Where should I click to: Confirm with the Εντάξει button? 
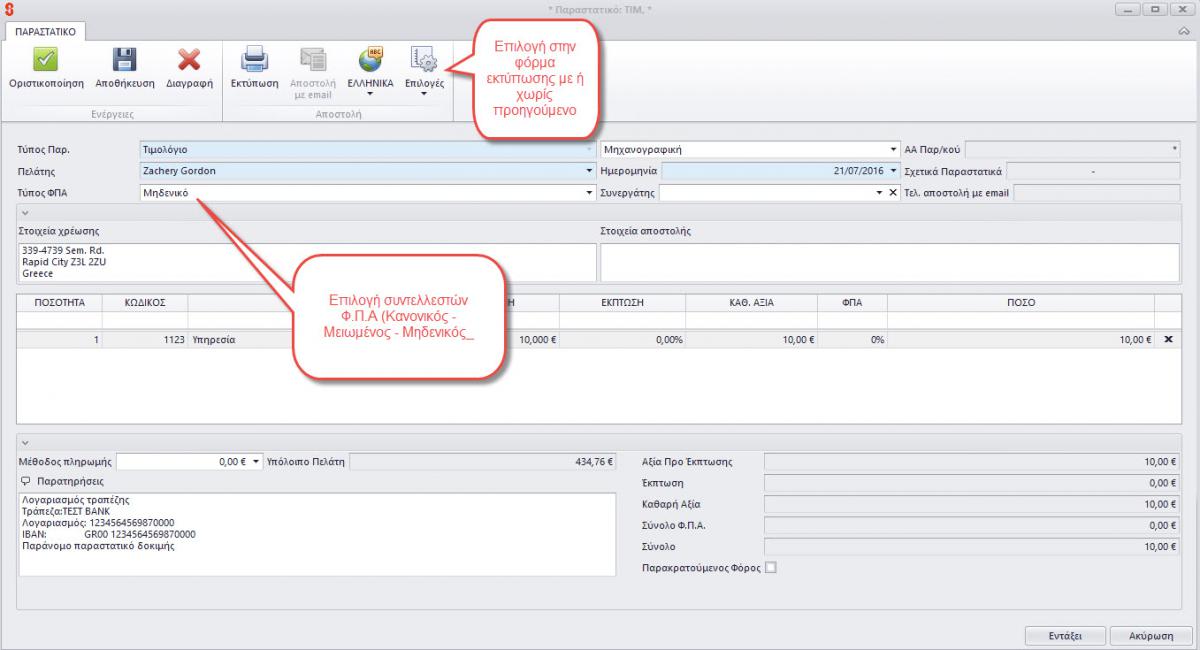[1066, 636]
